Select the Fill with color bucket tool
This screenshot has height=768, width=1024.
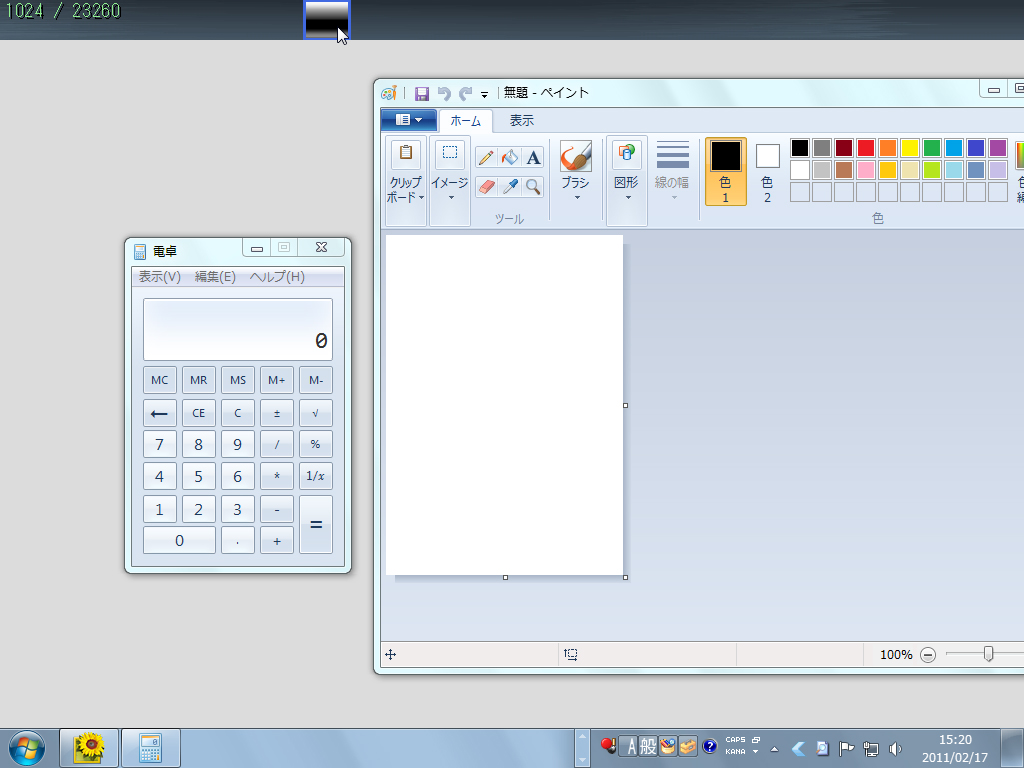509,157
